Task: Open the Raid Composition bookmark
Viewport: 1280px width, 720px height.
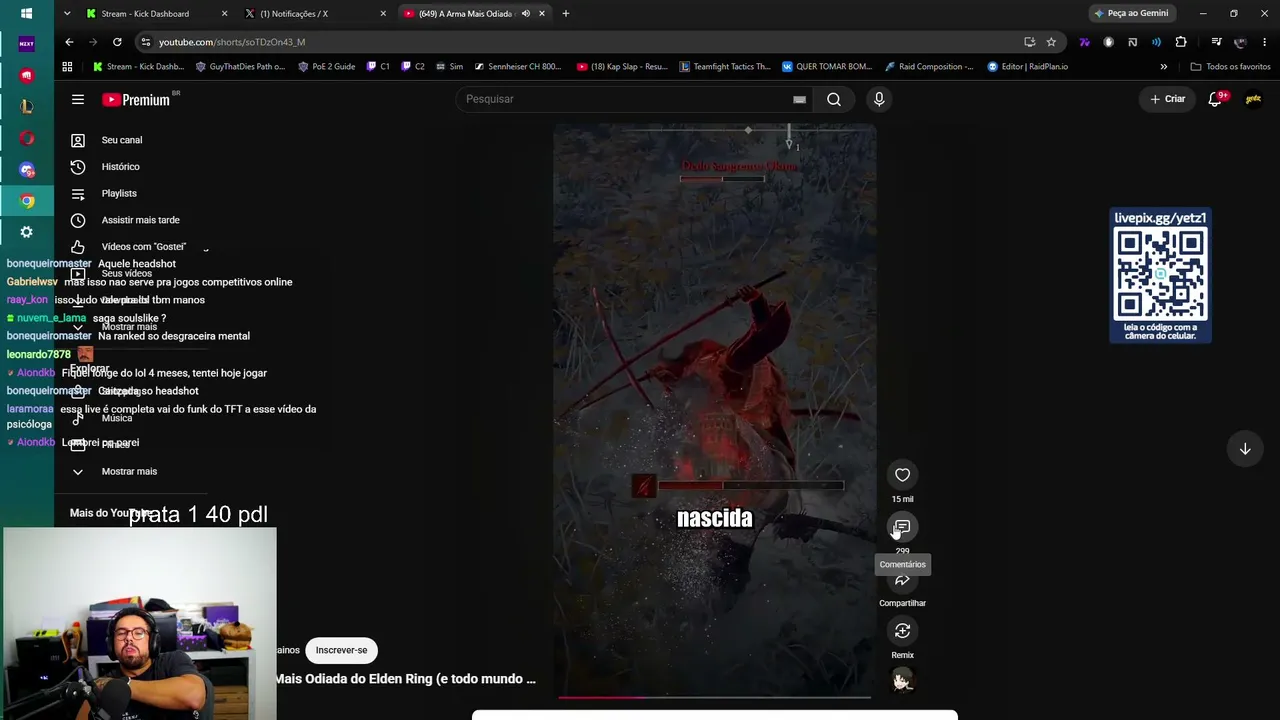Action: (x=929, y=67)
